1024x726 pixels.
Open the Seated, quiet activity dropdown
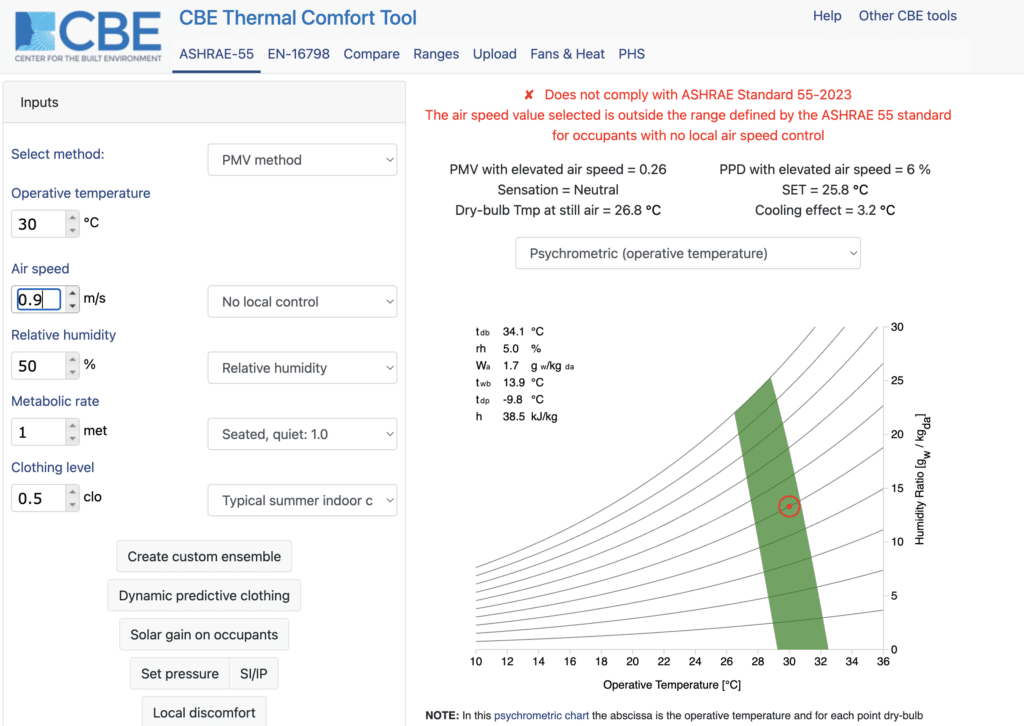point(302,434)
